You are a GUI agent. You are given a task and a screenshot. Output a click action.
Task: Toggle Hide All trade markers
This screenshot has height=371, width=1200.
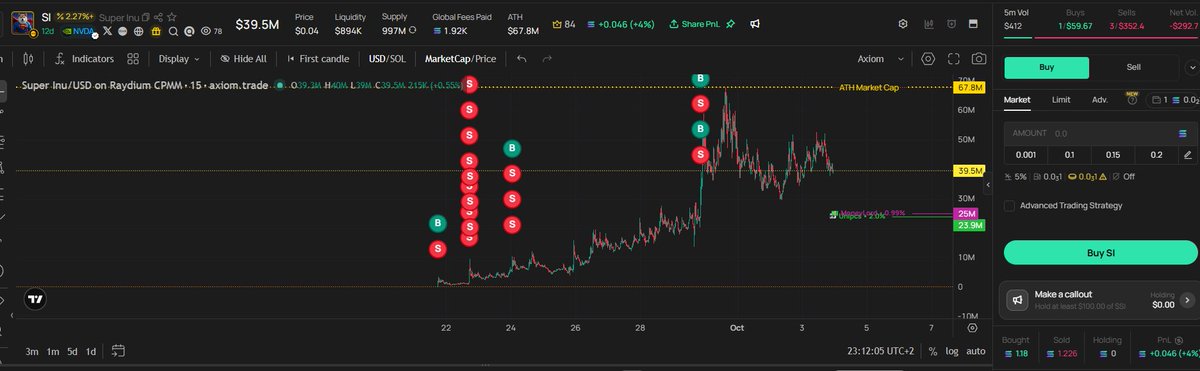tap(243, 59)
